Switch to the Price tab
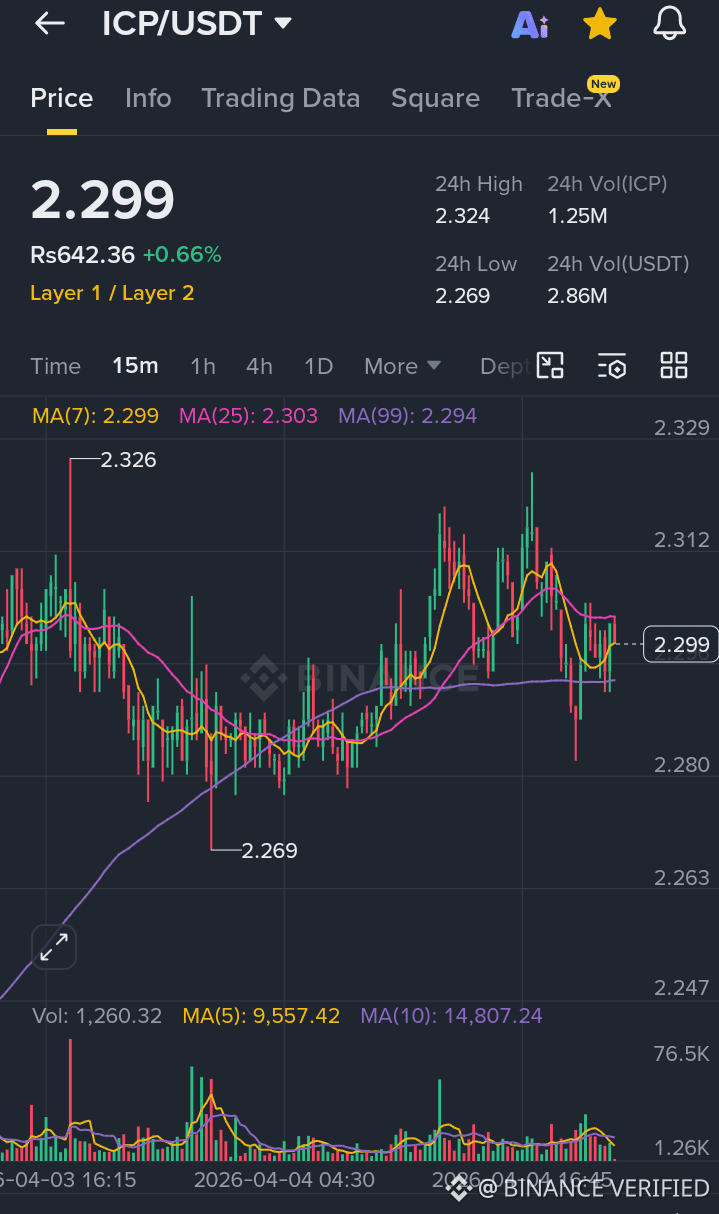 tap(62, 98)
